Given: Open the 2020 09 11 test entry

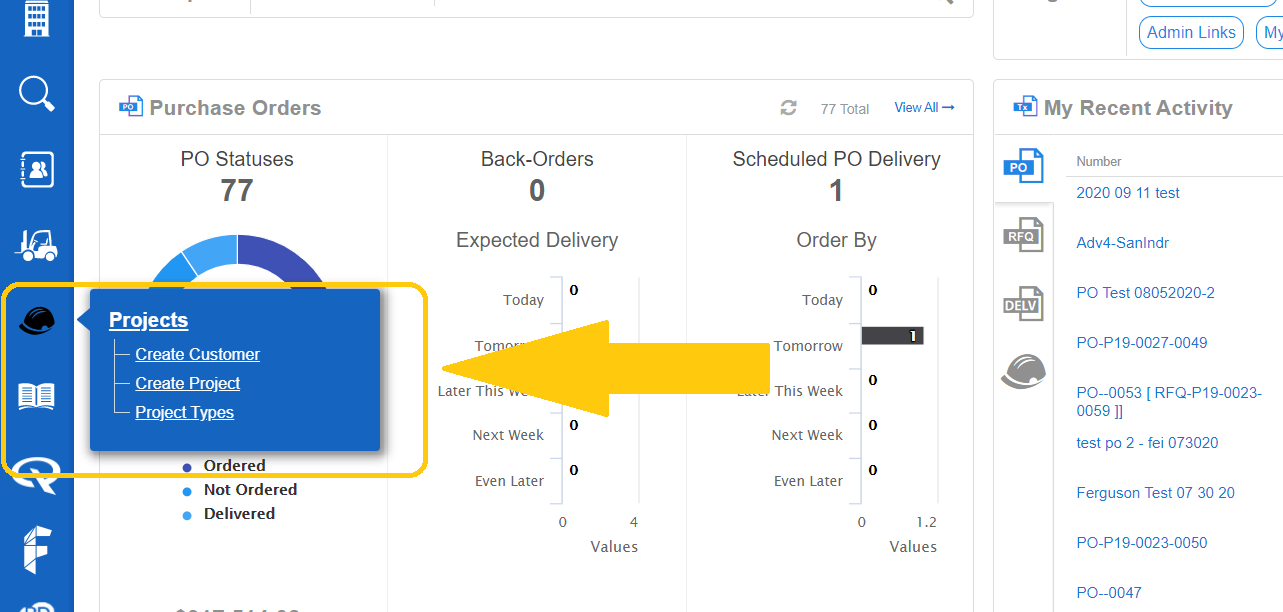Looking at the screenshot, I should [1128, 193].
